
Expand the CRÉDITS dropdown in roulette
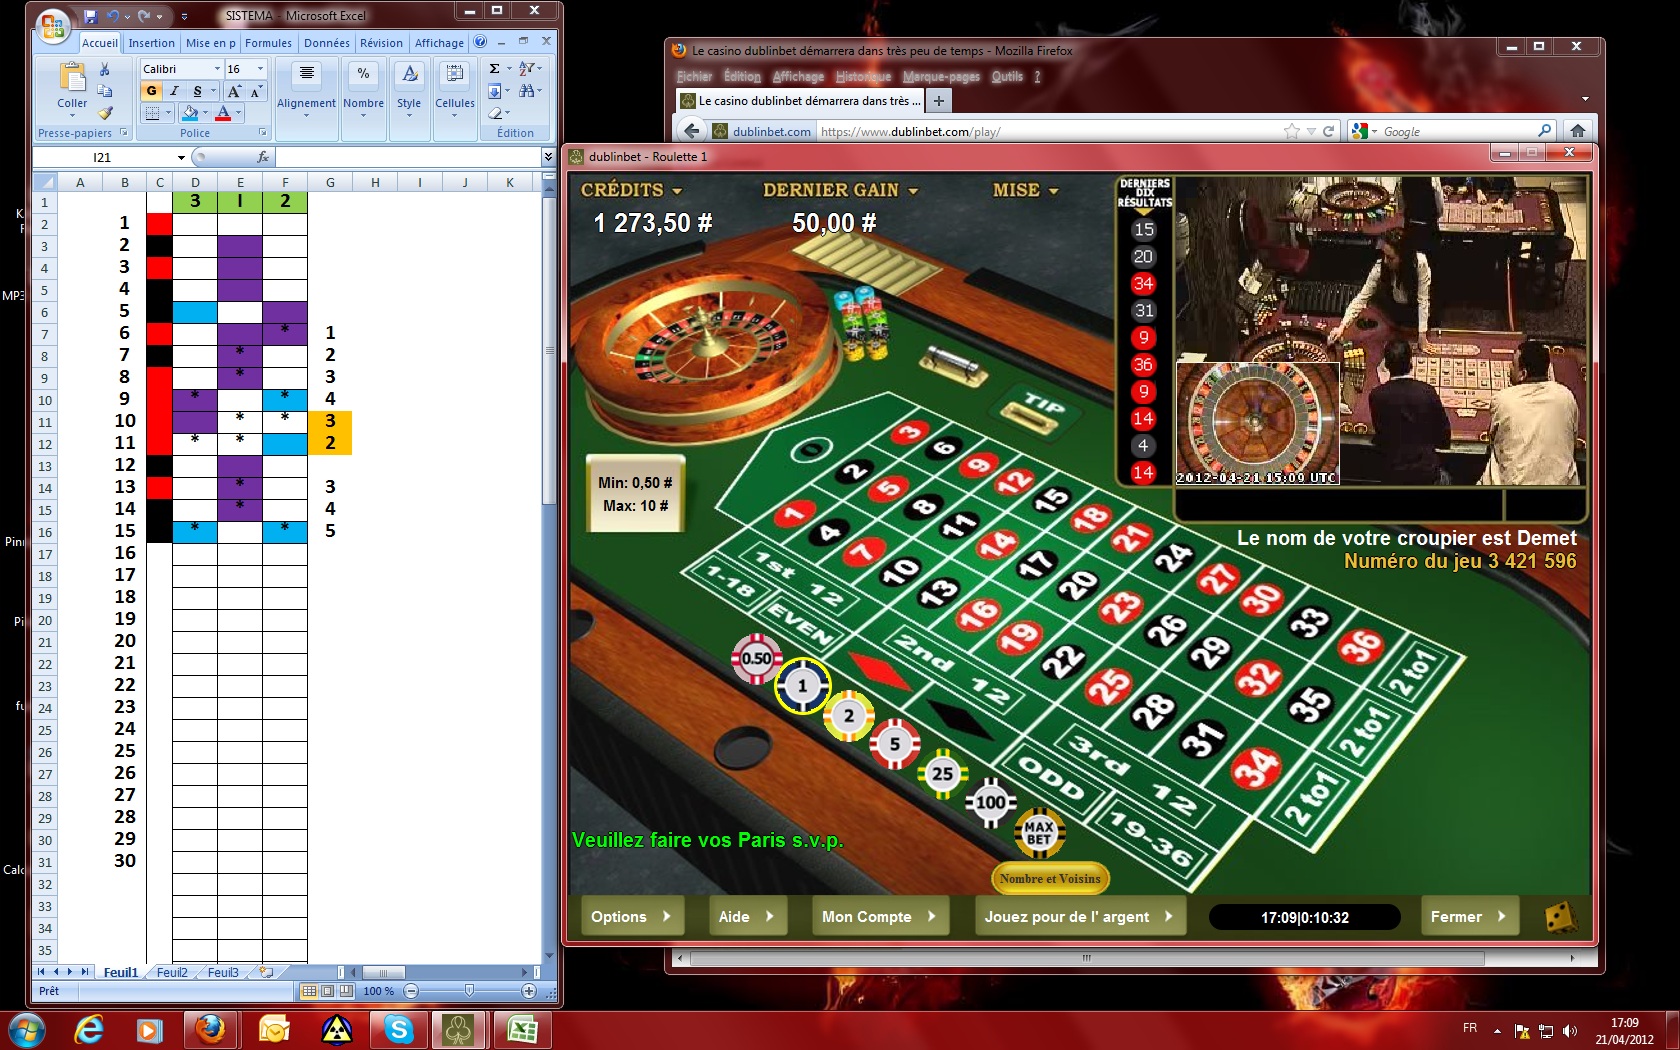click(x=677, y=191)
